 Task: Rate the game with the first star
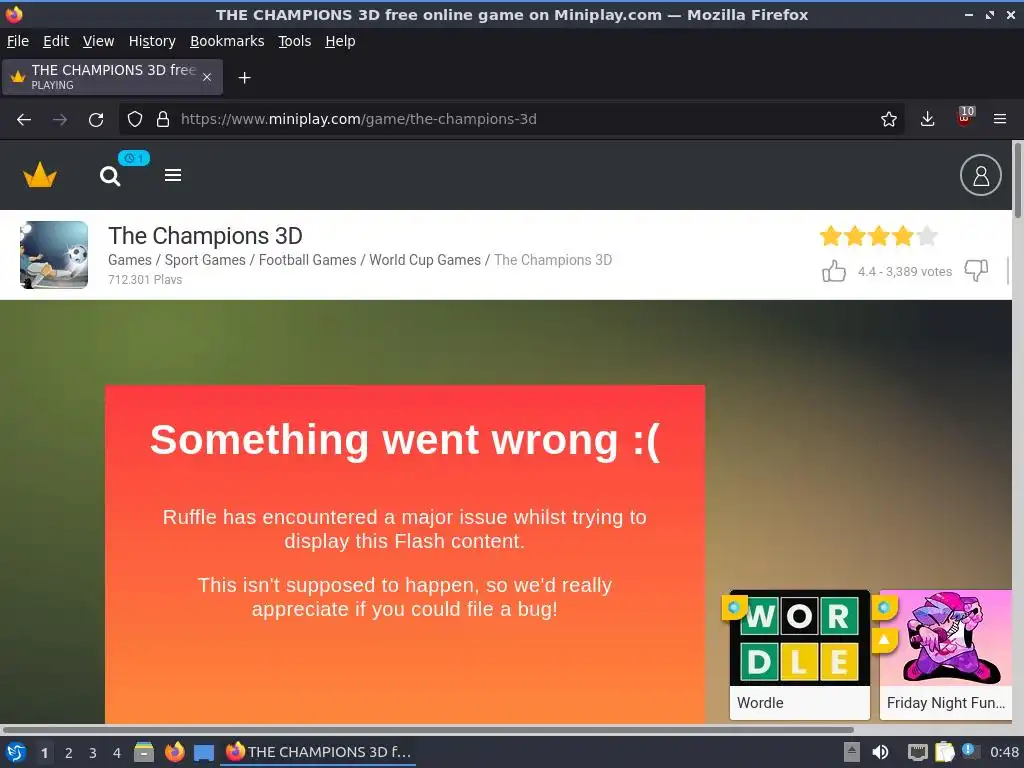[x=831, y=236]
